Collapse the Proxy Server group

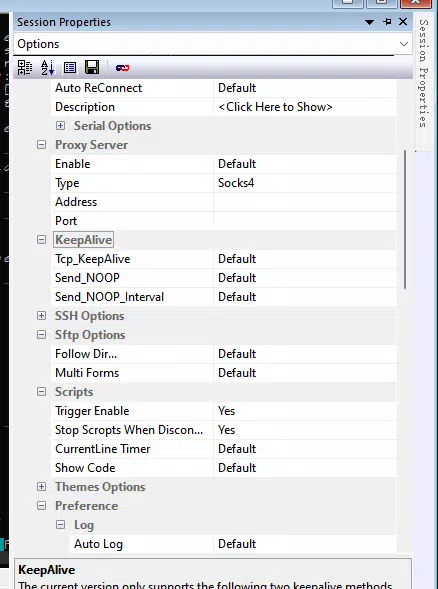(x=41, y=145)
